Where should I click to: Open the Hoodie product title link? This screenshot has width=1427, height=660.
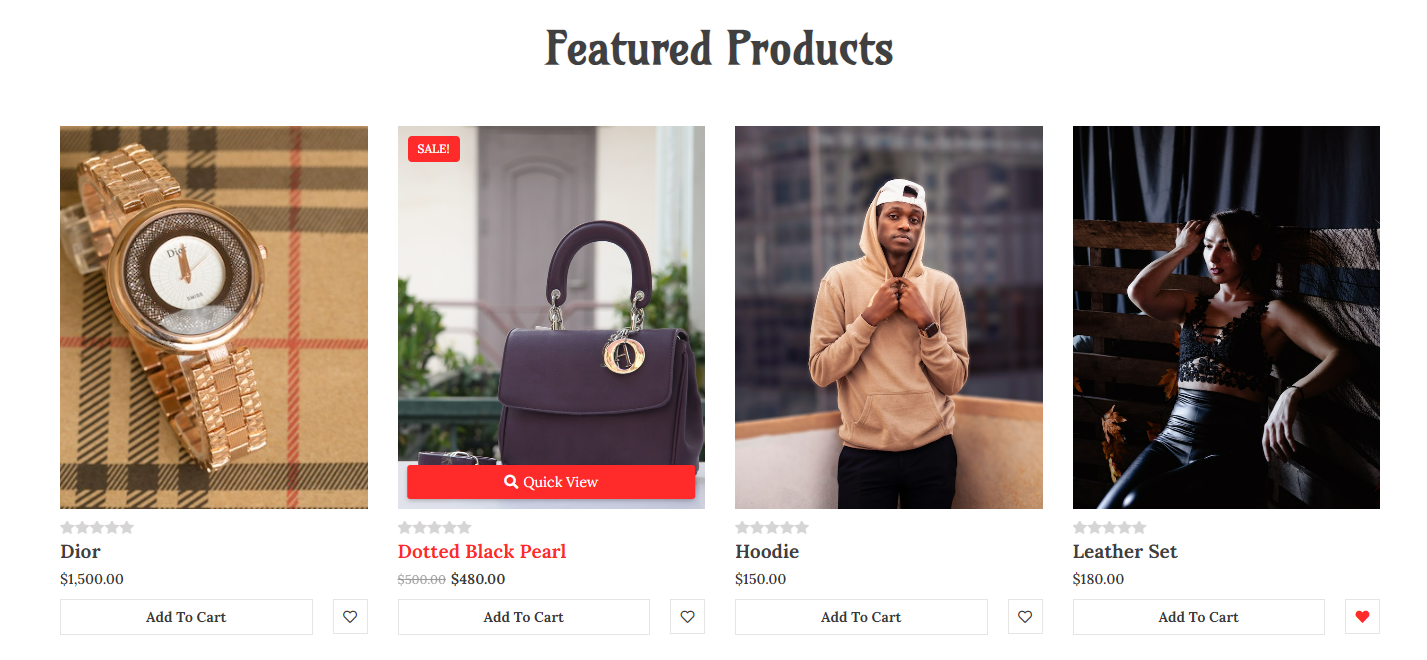(x=767, y=551)
